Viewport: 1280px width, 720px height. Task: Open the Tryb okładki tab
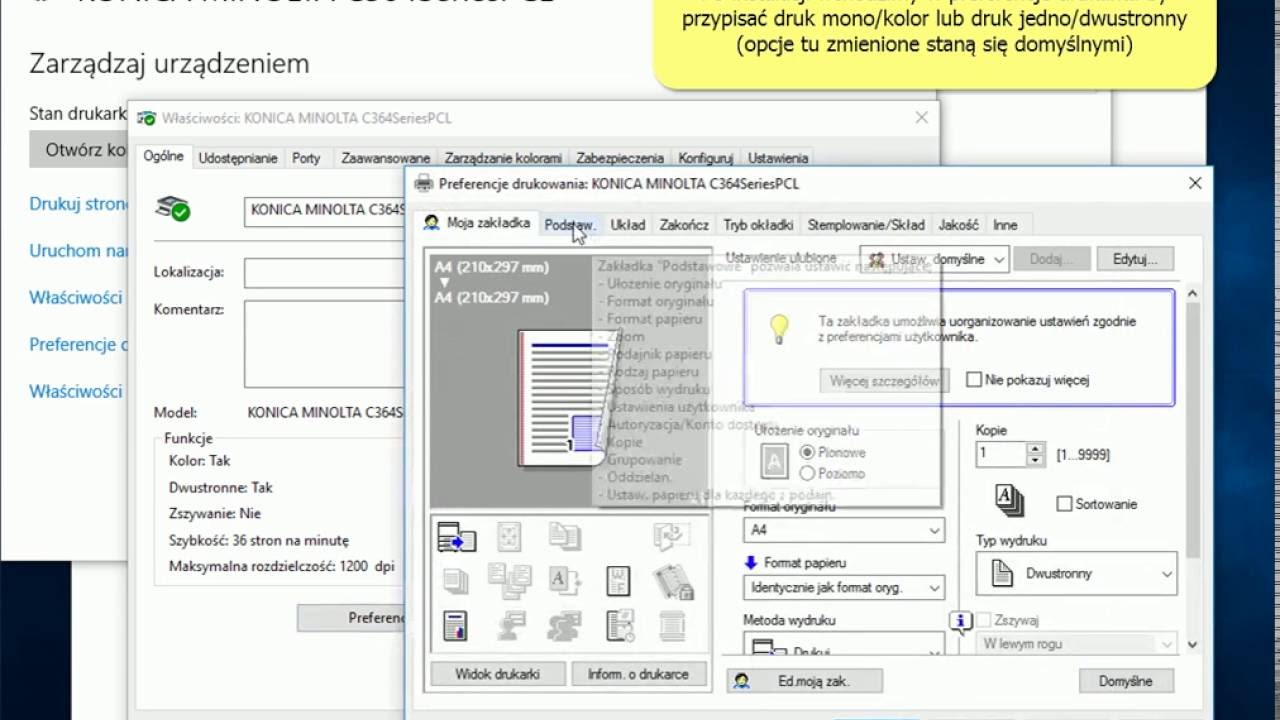point(758,225)
